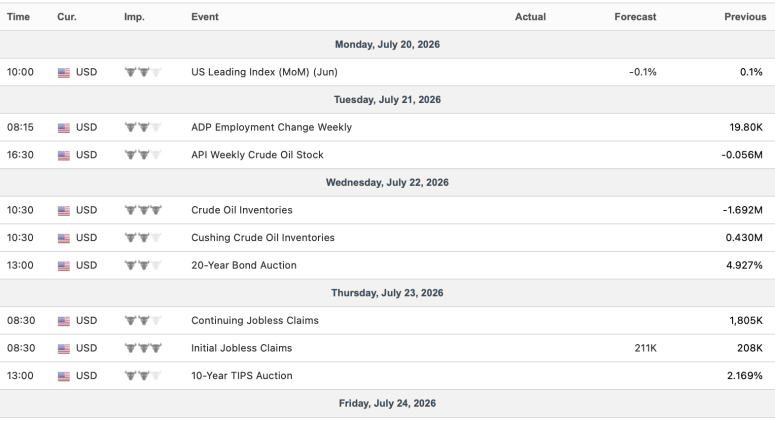775x421 pixels.
Task: Click the Event column header
Action: pos(205,17)
